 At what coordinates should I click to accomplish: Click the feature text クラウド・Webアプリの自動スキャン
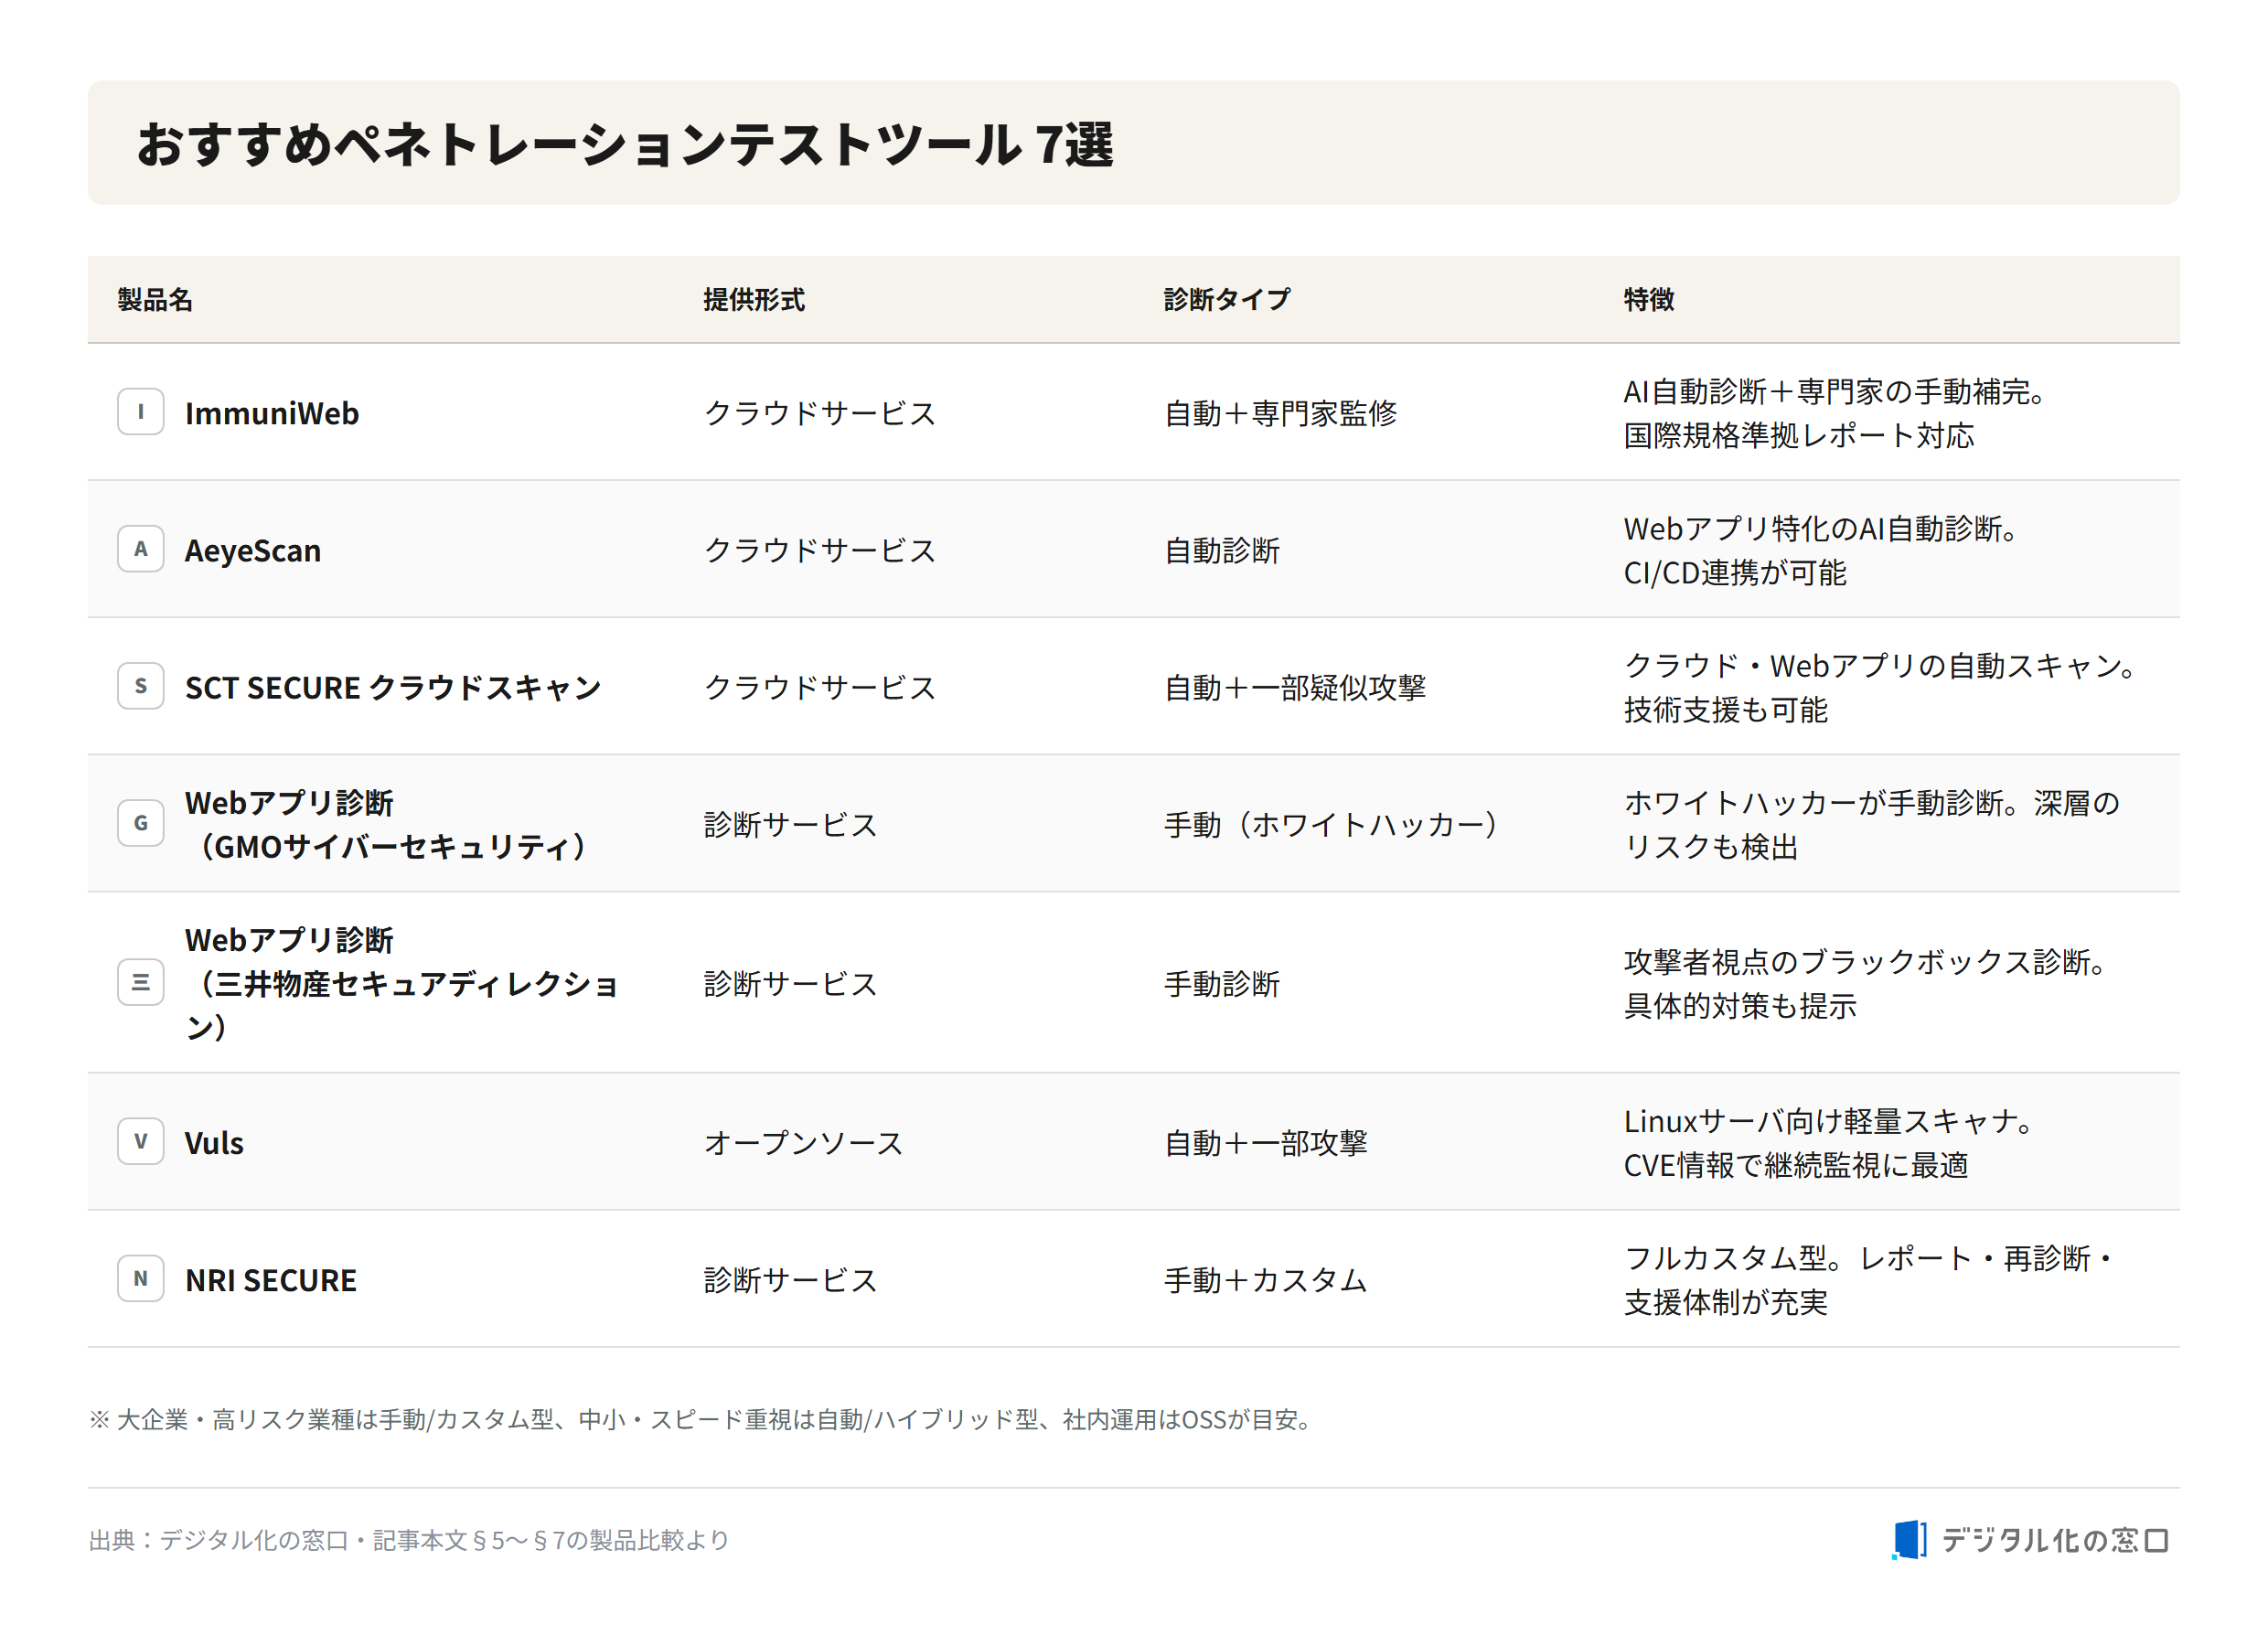1882,687
